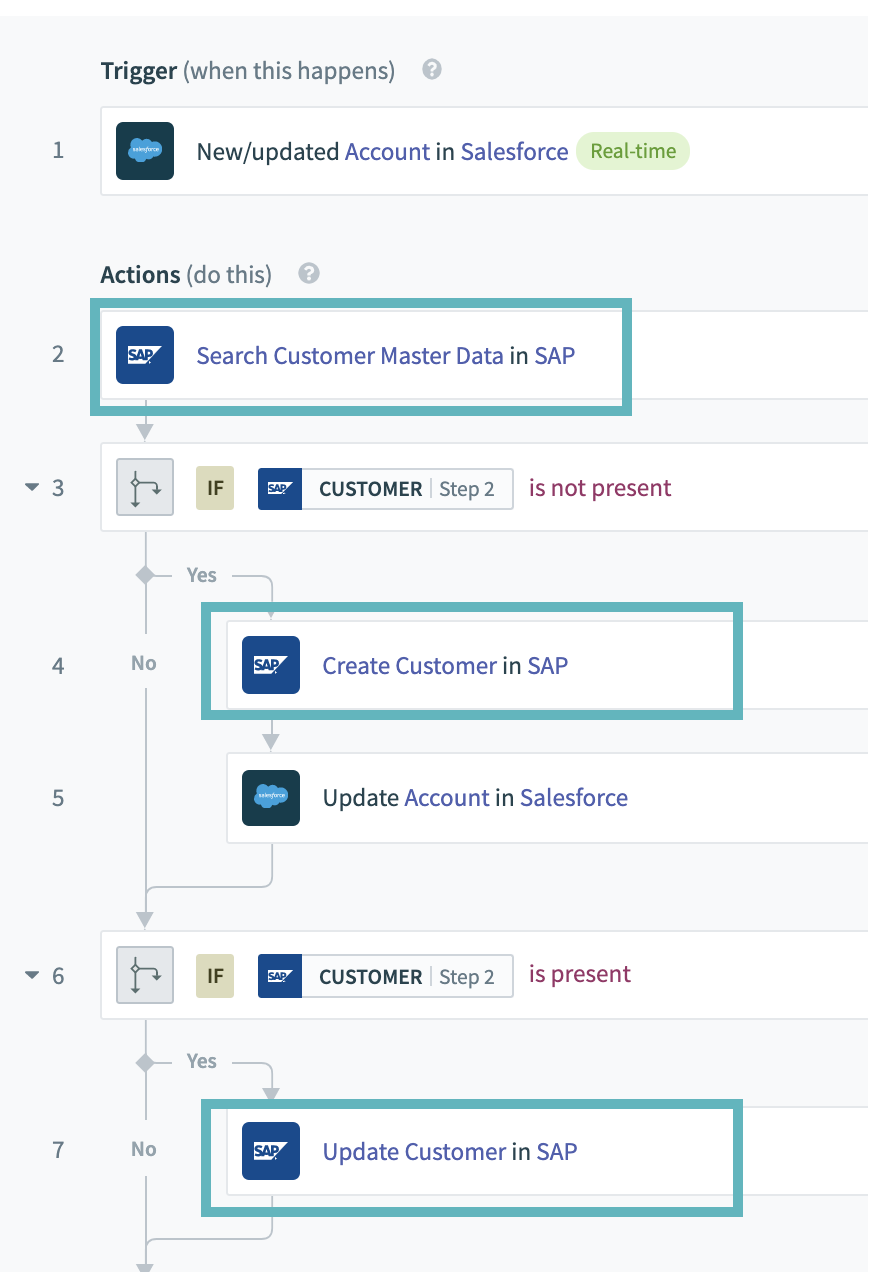This screenshot has height=1282, width=876.
Task: Click the SAP icon in Update Customer step
Action: [271, 1151]
